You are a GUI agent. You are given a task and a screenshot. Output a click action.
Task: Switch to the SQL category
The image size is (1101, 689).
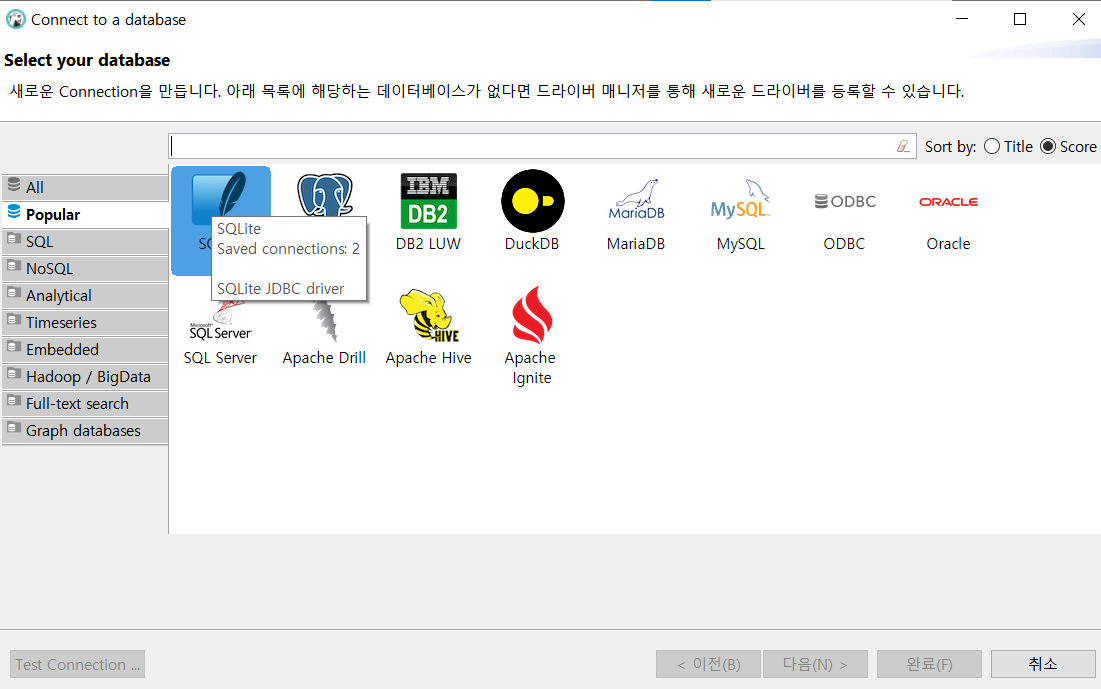(85, 242)
